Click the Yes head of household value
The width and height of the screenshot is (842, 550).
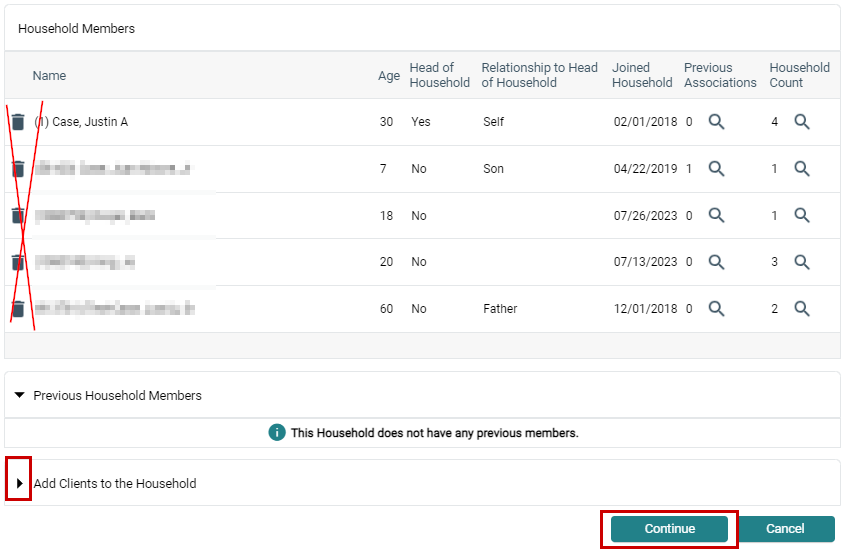tap(420, 122)
